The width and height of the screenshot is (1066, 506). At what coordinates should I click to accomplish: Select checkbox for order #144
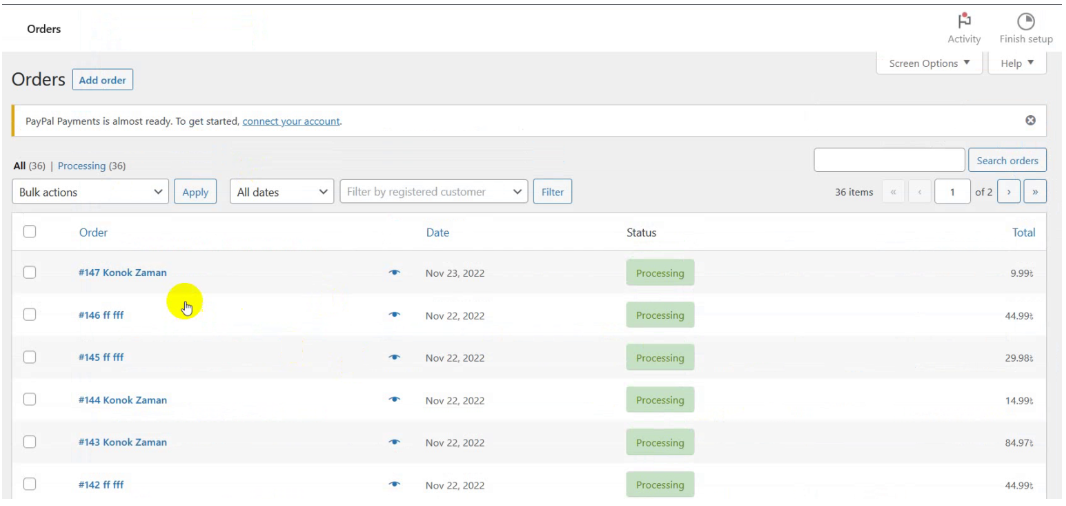pyautogui.click(x=29, y=399)
